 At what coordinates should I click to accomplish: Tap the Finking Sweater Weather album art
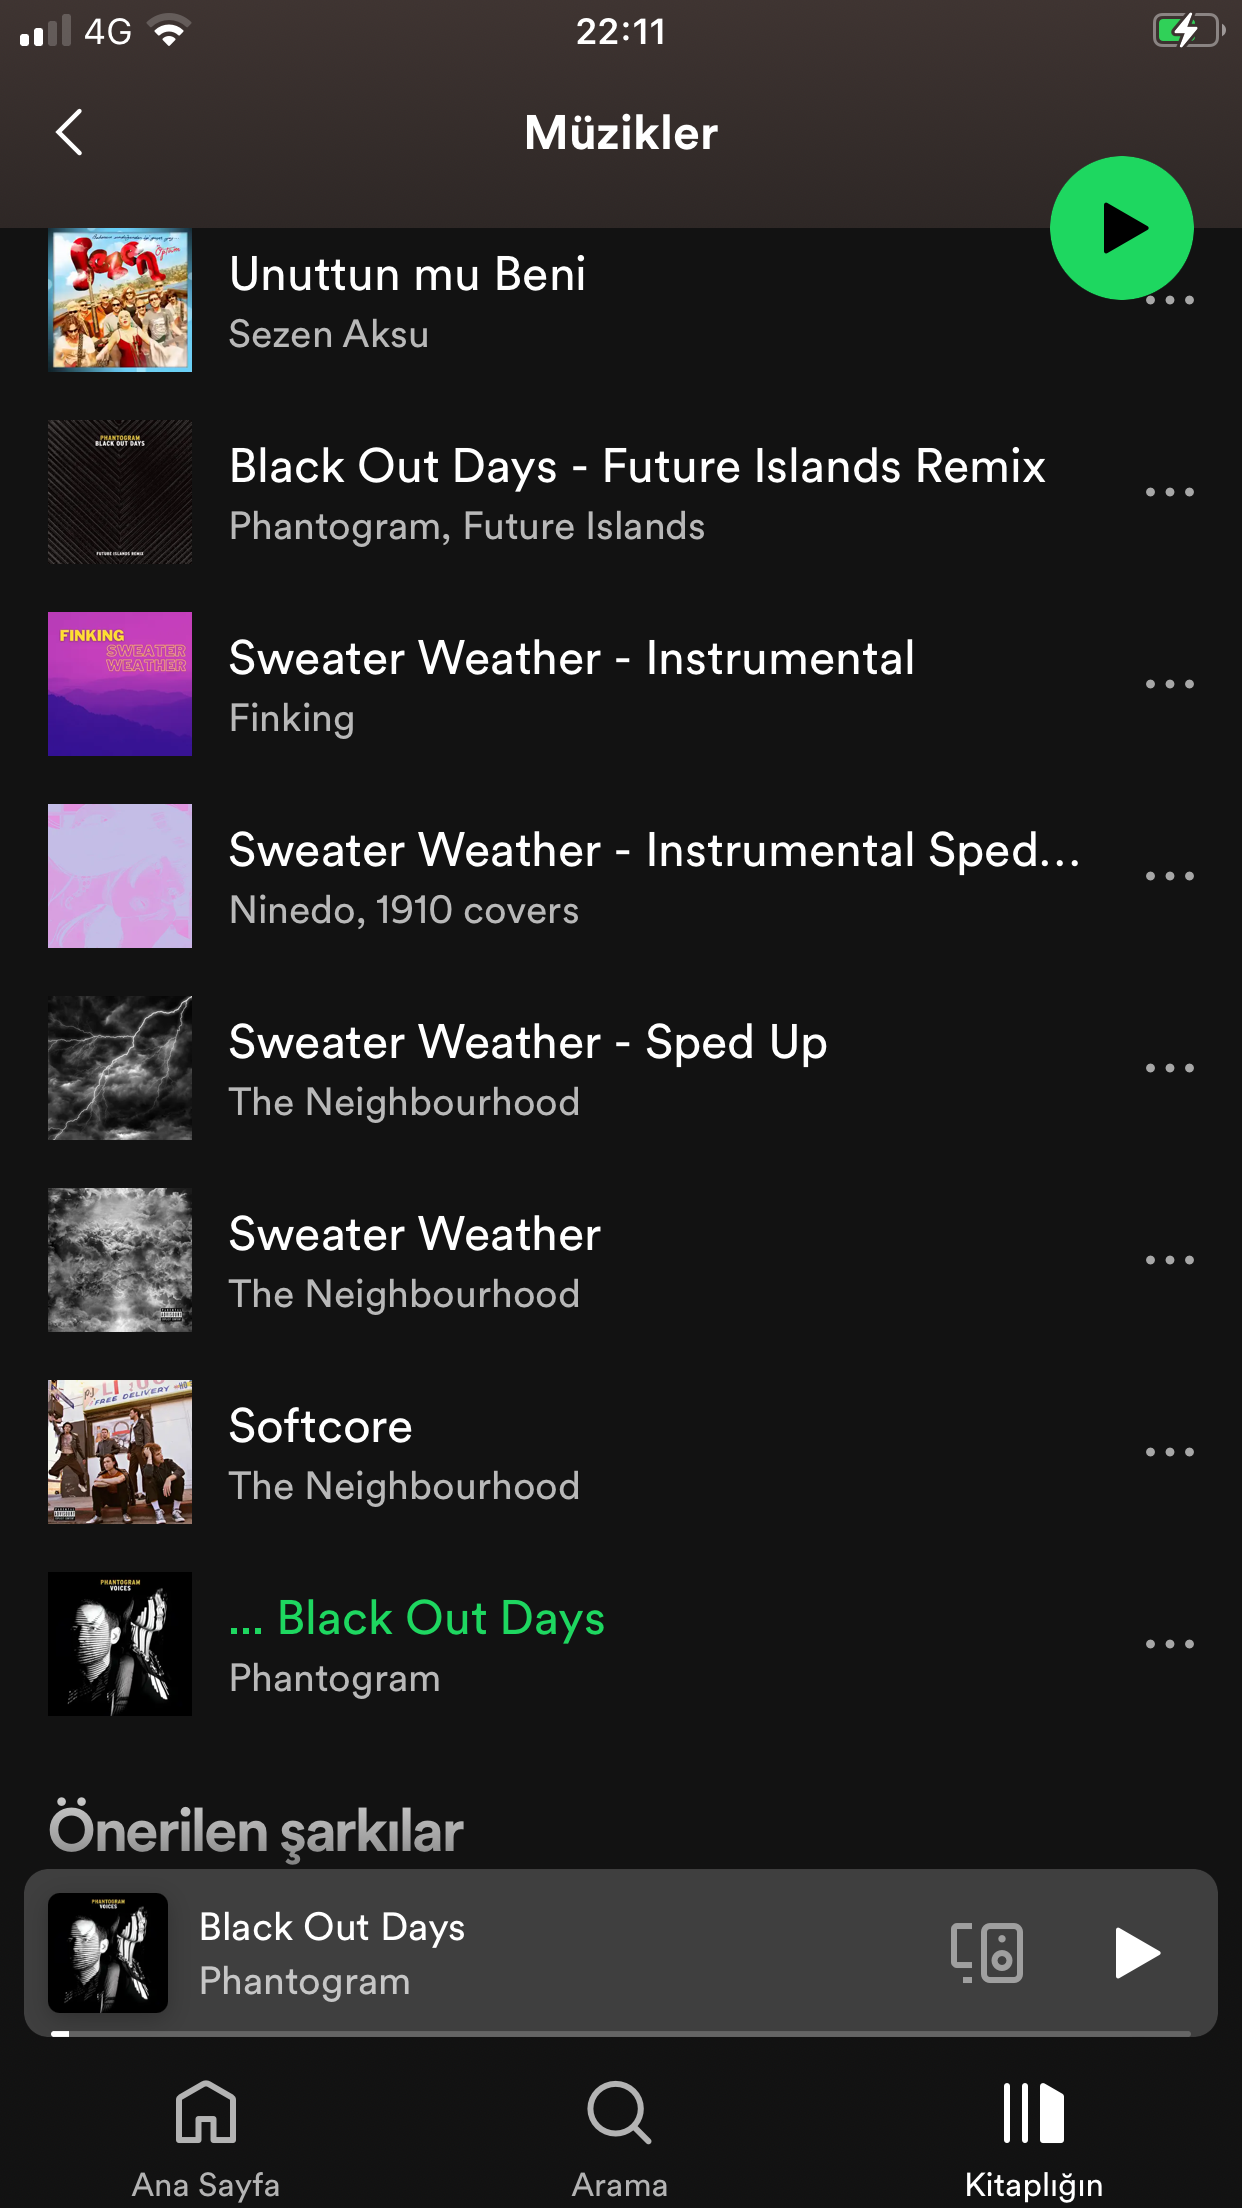click(x=120, y=684)
